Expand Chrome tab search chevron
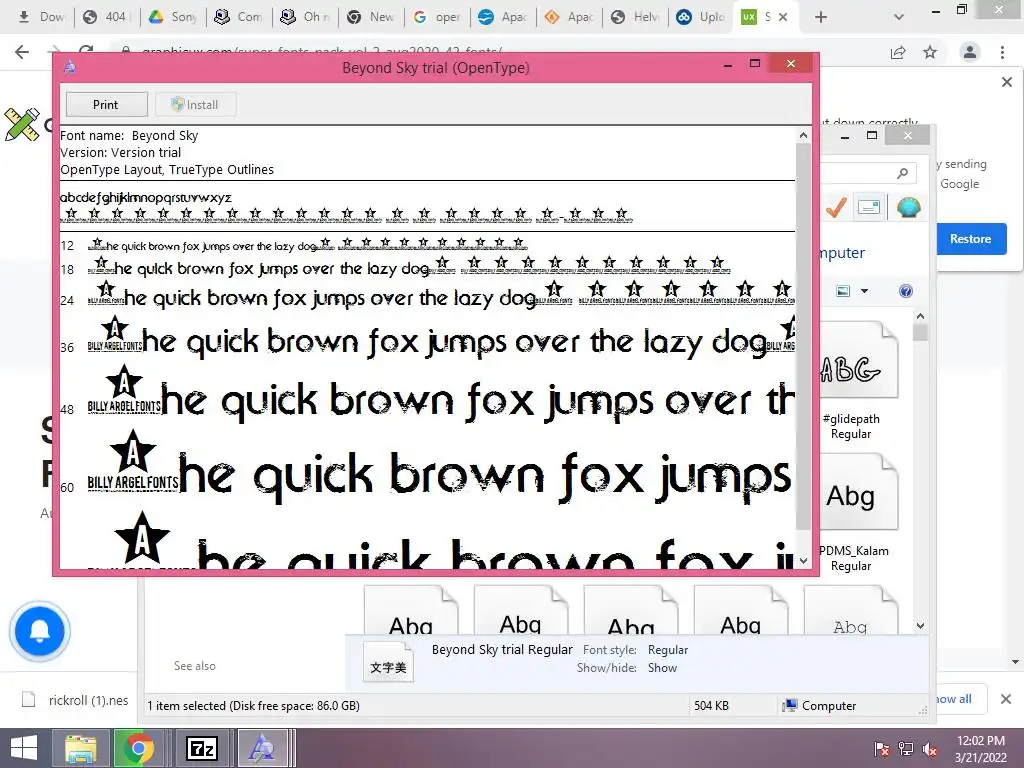This screenshot has height=768, width=1024. coord(899,17)
